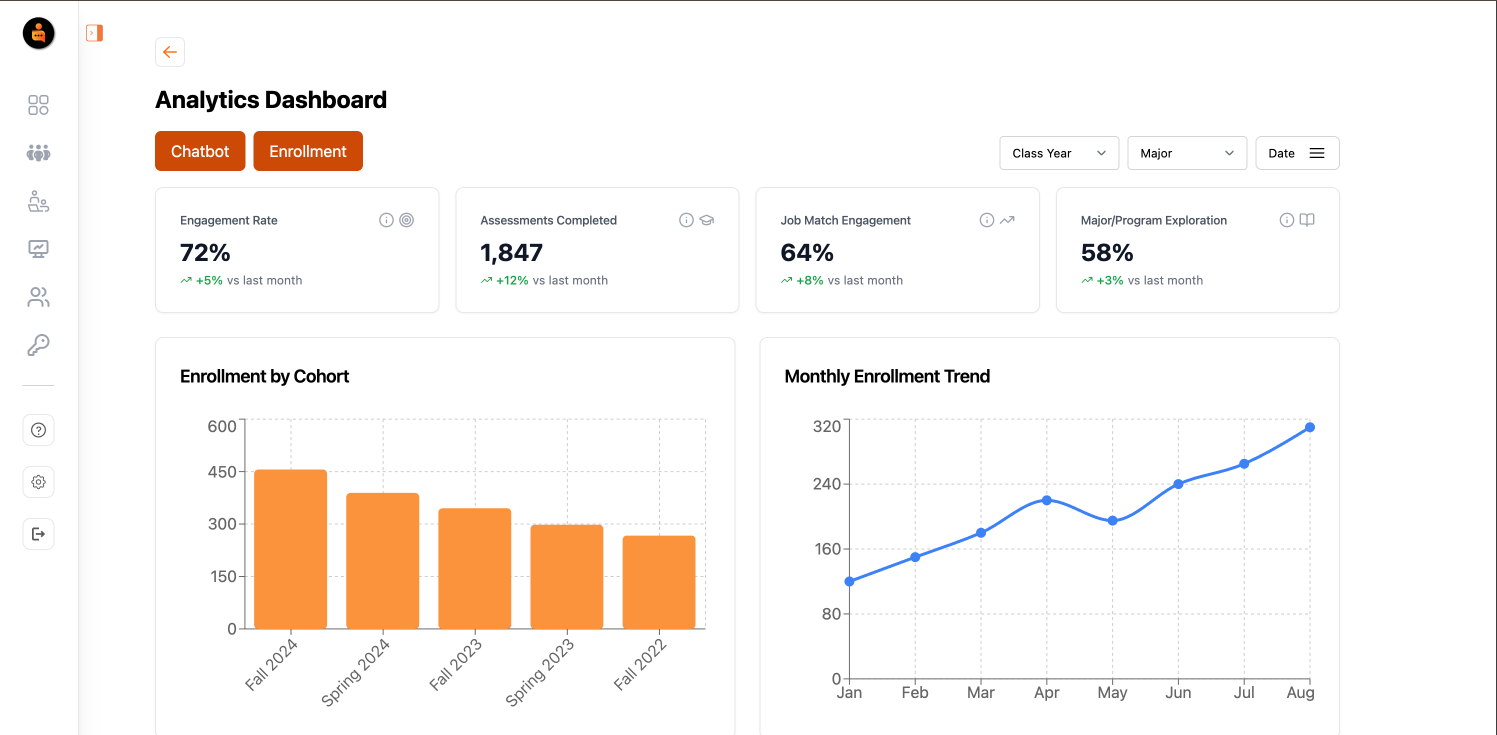The image size is (1497, 735).
Task: Click the Fall 2024 bar in chart
Action: [291, 549]
